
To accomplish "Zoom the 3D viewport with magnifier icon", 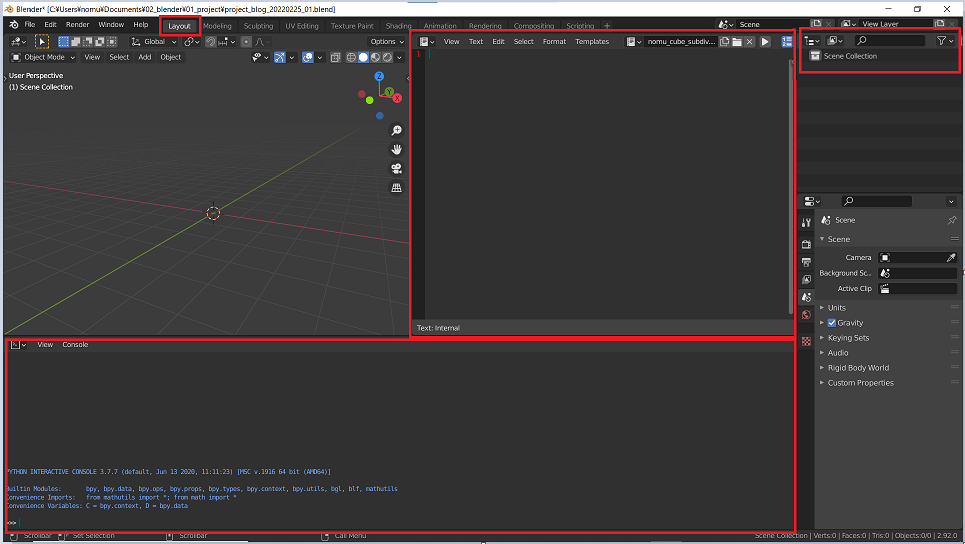I will 396,130.
